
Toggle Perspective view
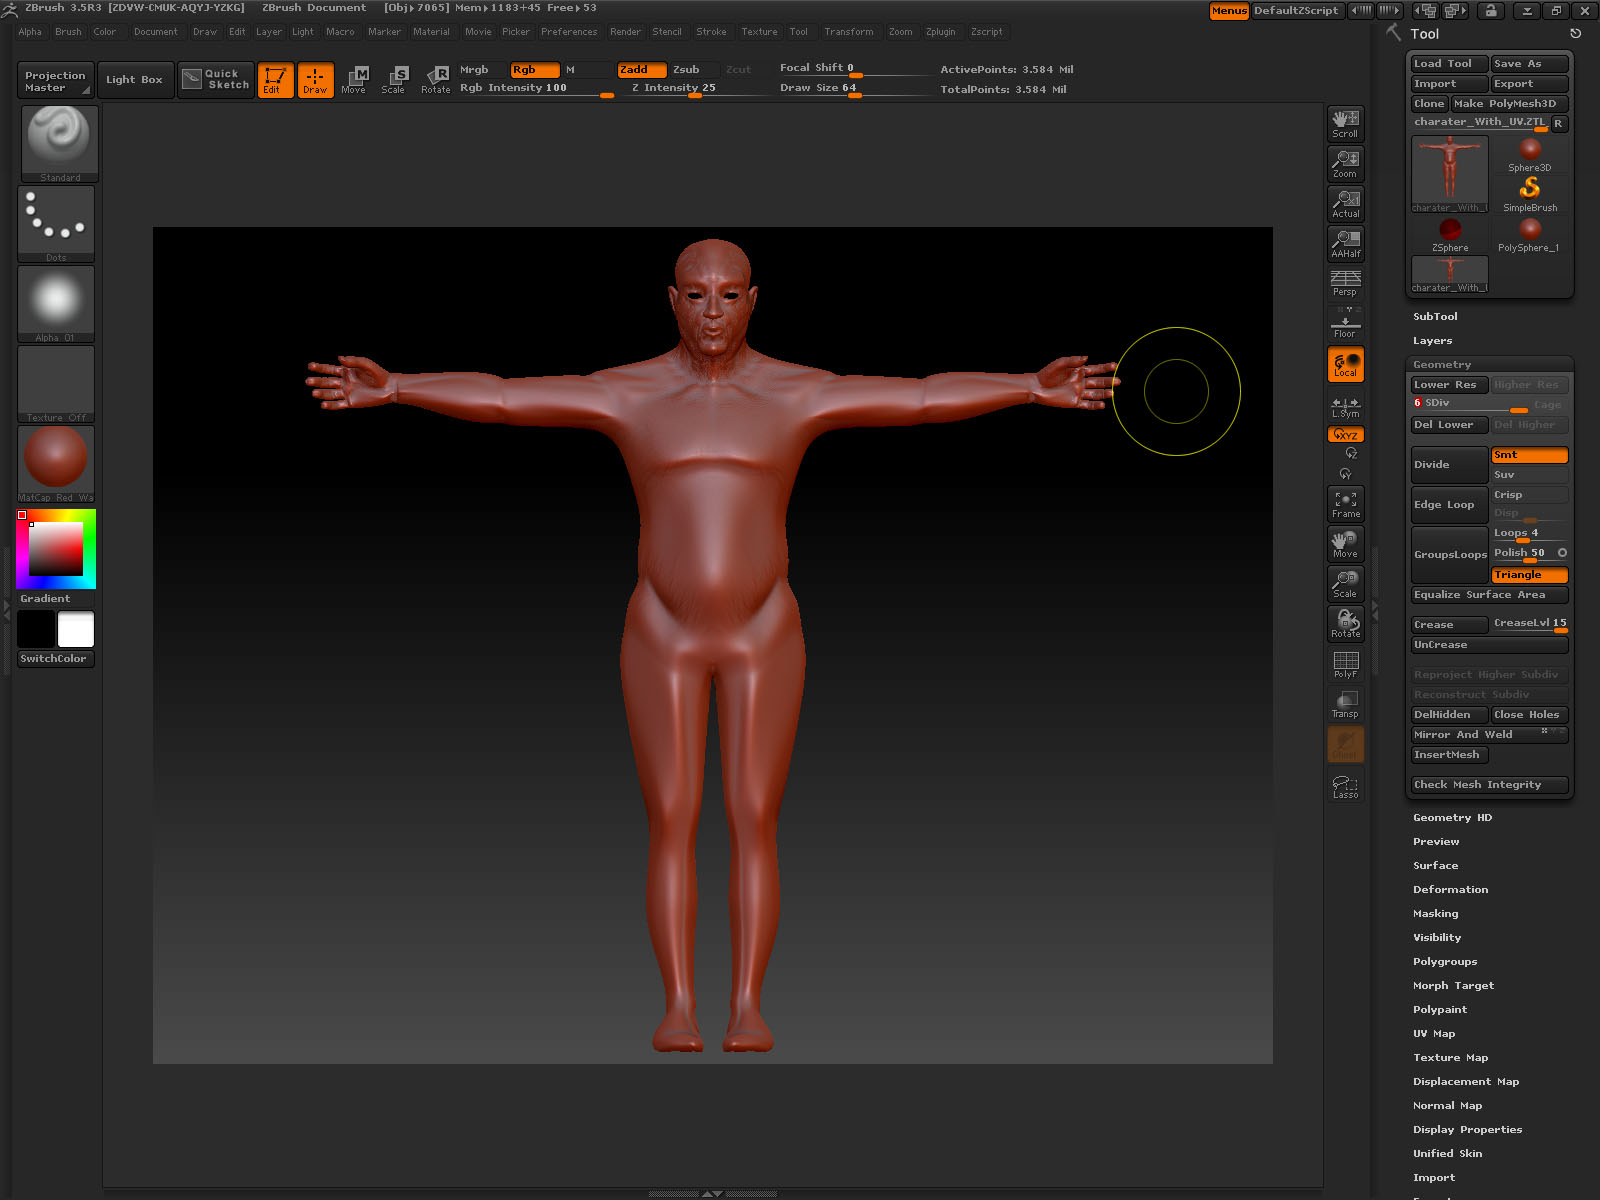[x=1346, y=283]
